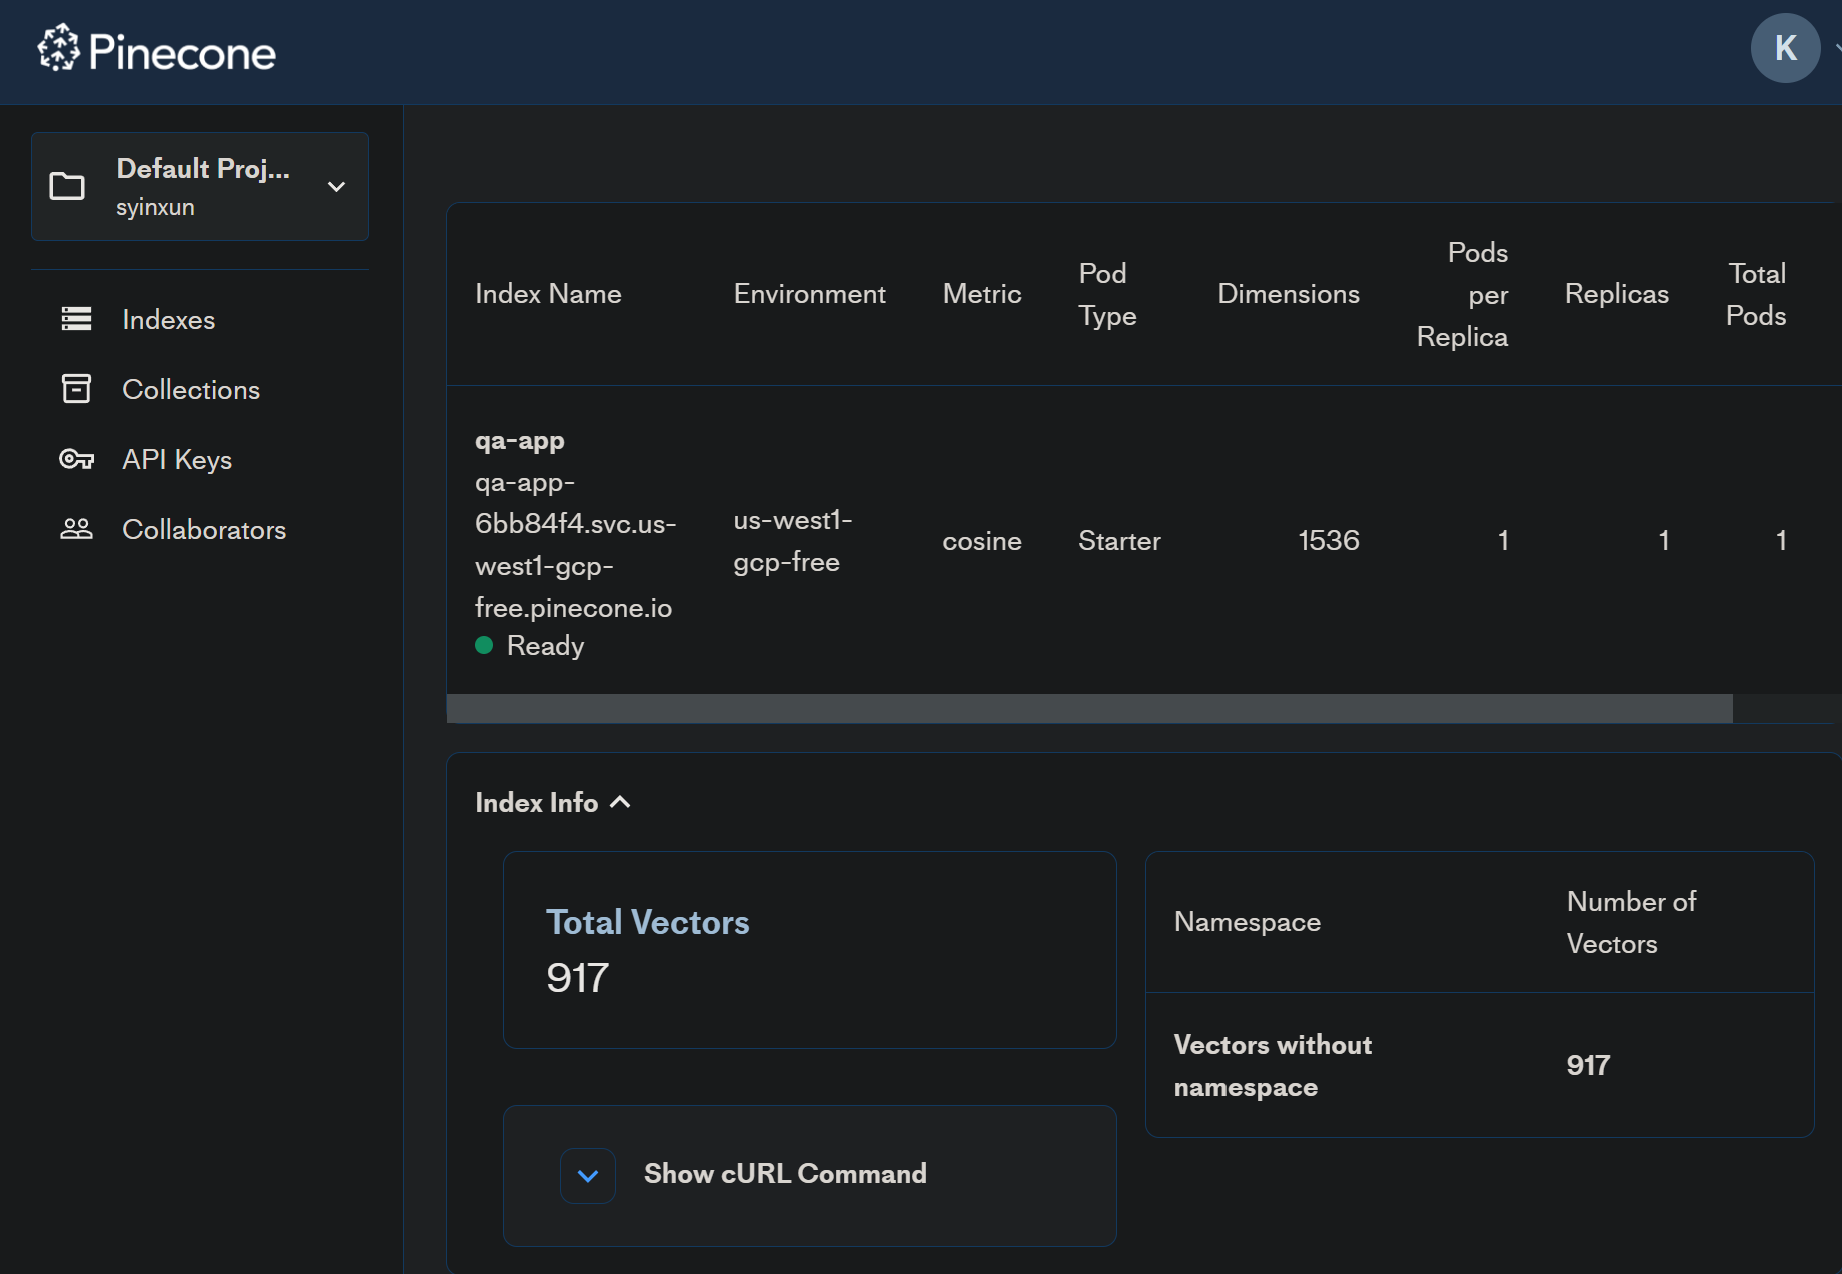Click the Pods per Replica header
This screenshot has height=1274, width=1842.
1462,294
